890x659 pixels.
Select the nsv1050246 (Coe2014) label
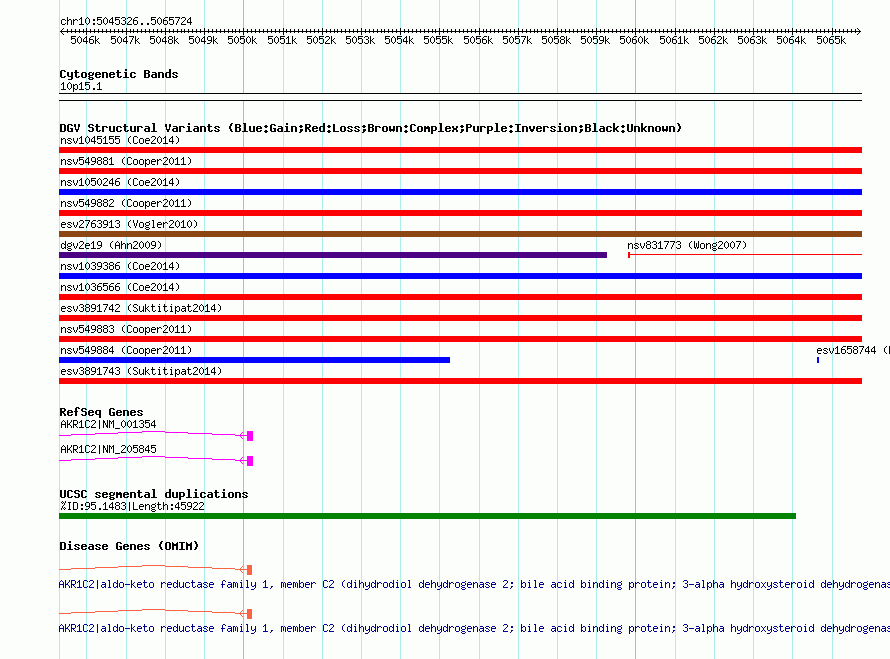tap(120, 182)
